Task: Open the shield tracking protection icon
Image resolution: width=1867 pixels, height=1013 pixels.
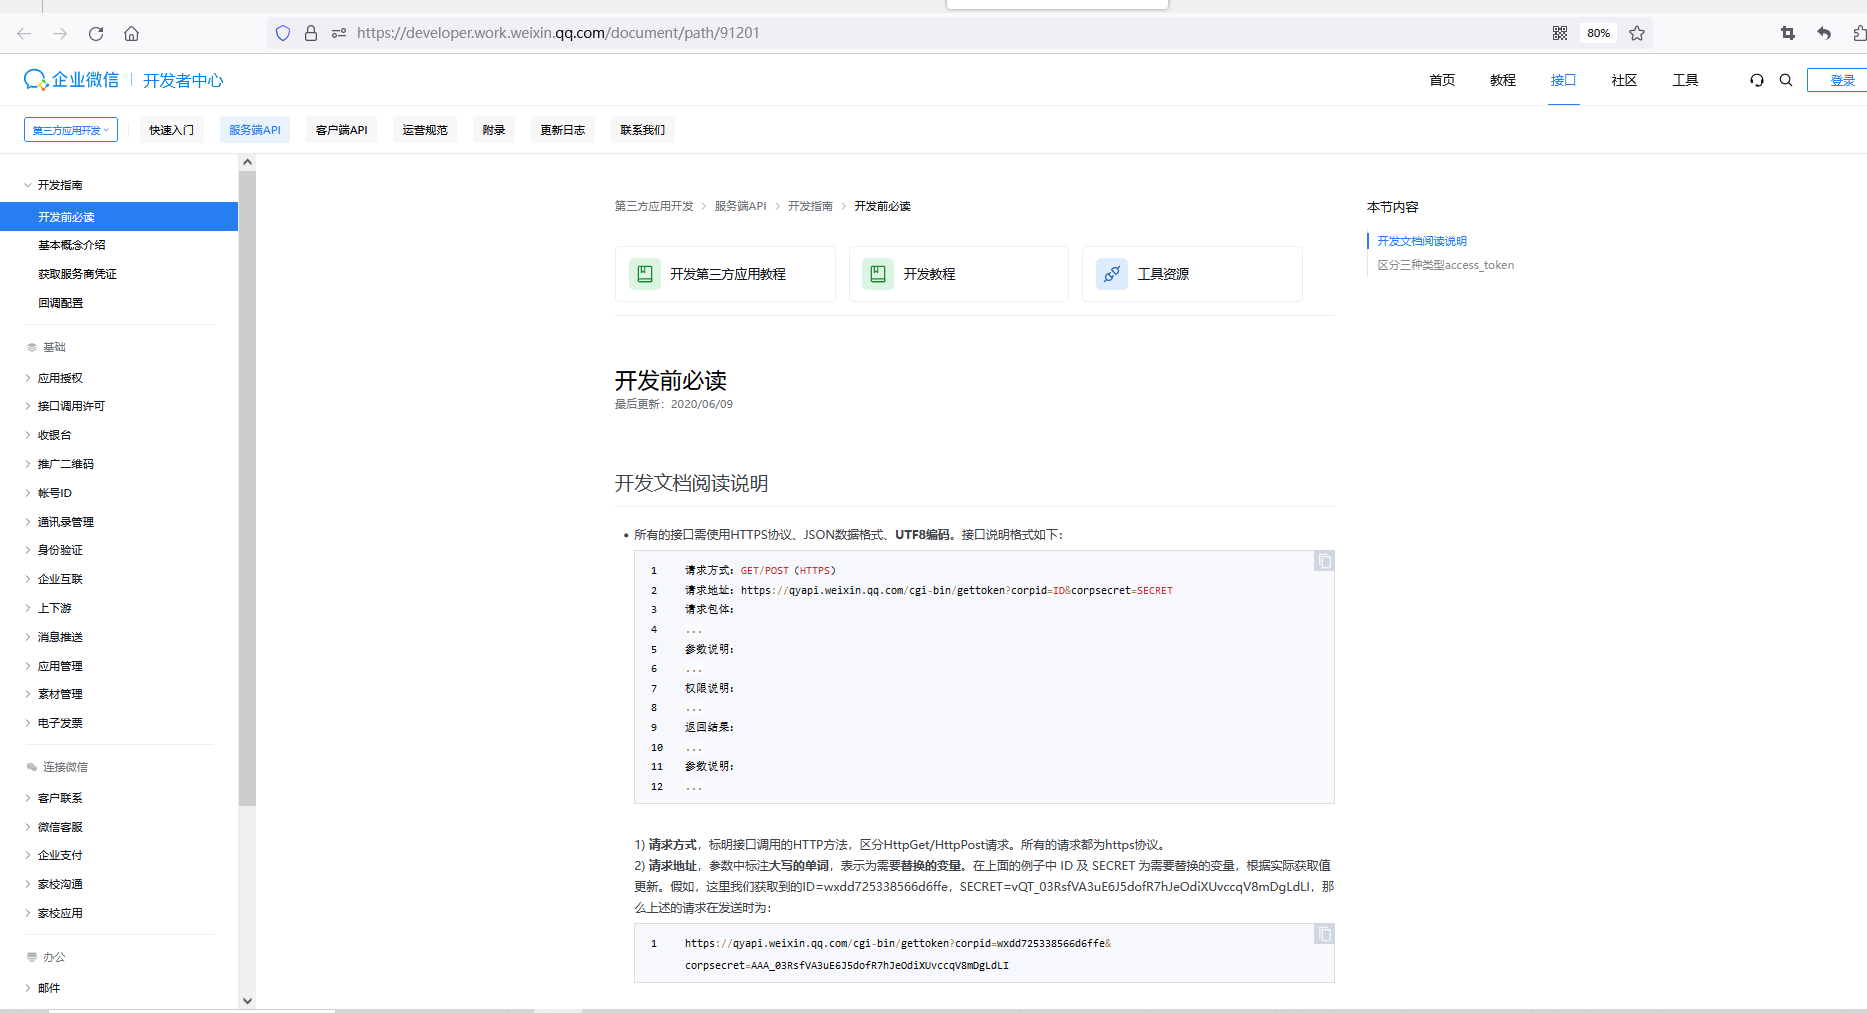Action: (283, 33)
